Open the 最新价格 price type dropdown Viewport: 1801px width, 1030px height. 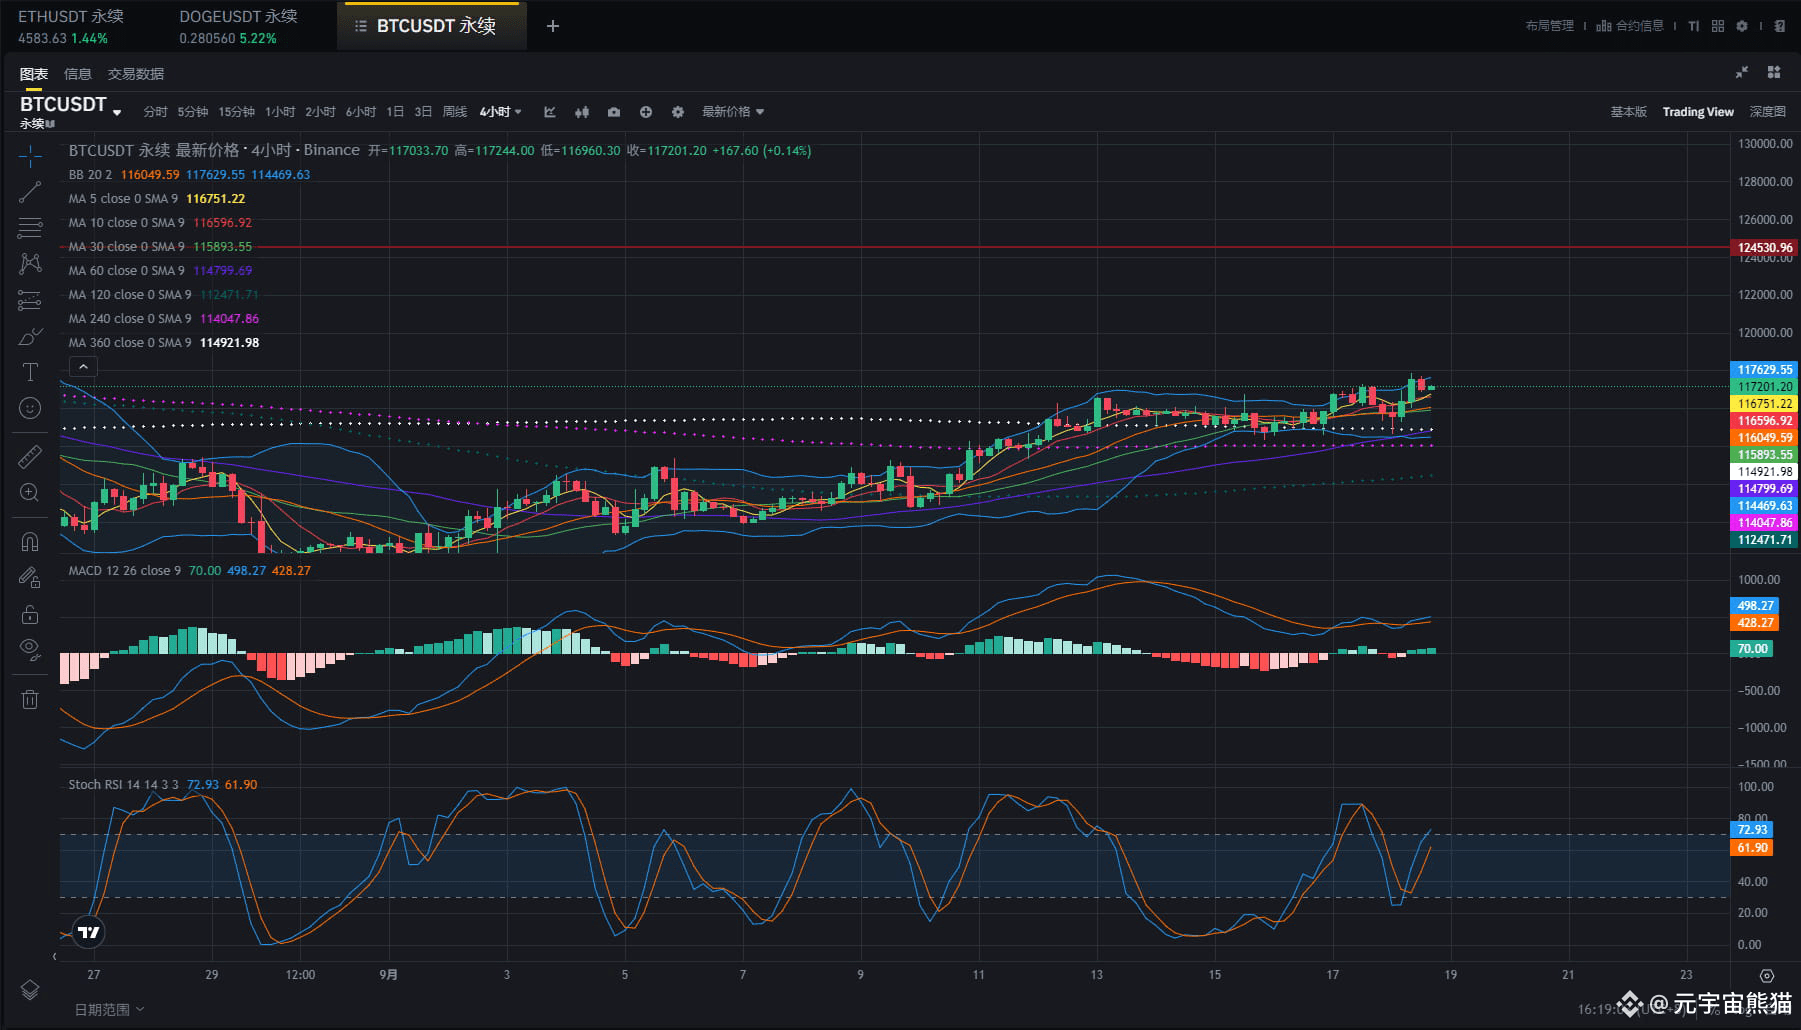click(x=732, y=112)
